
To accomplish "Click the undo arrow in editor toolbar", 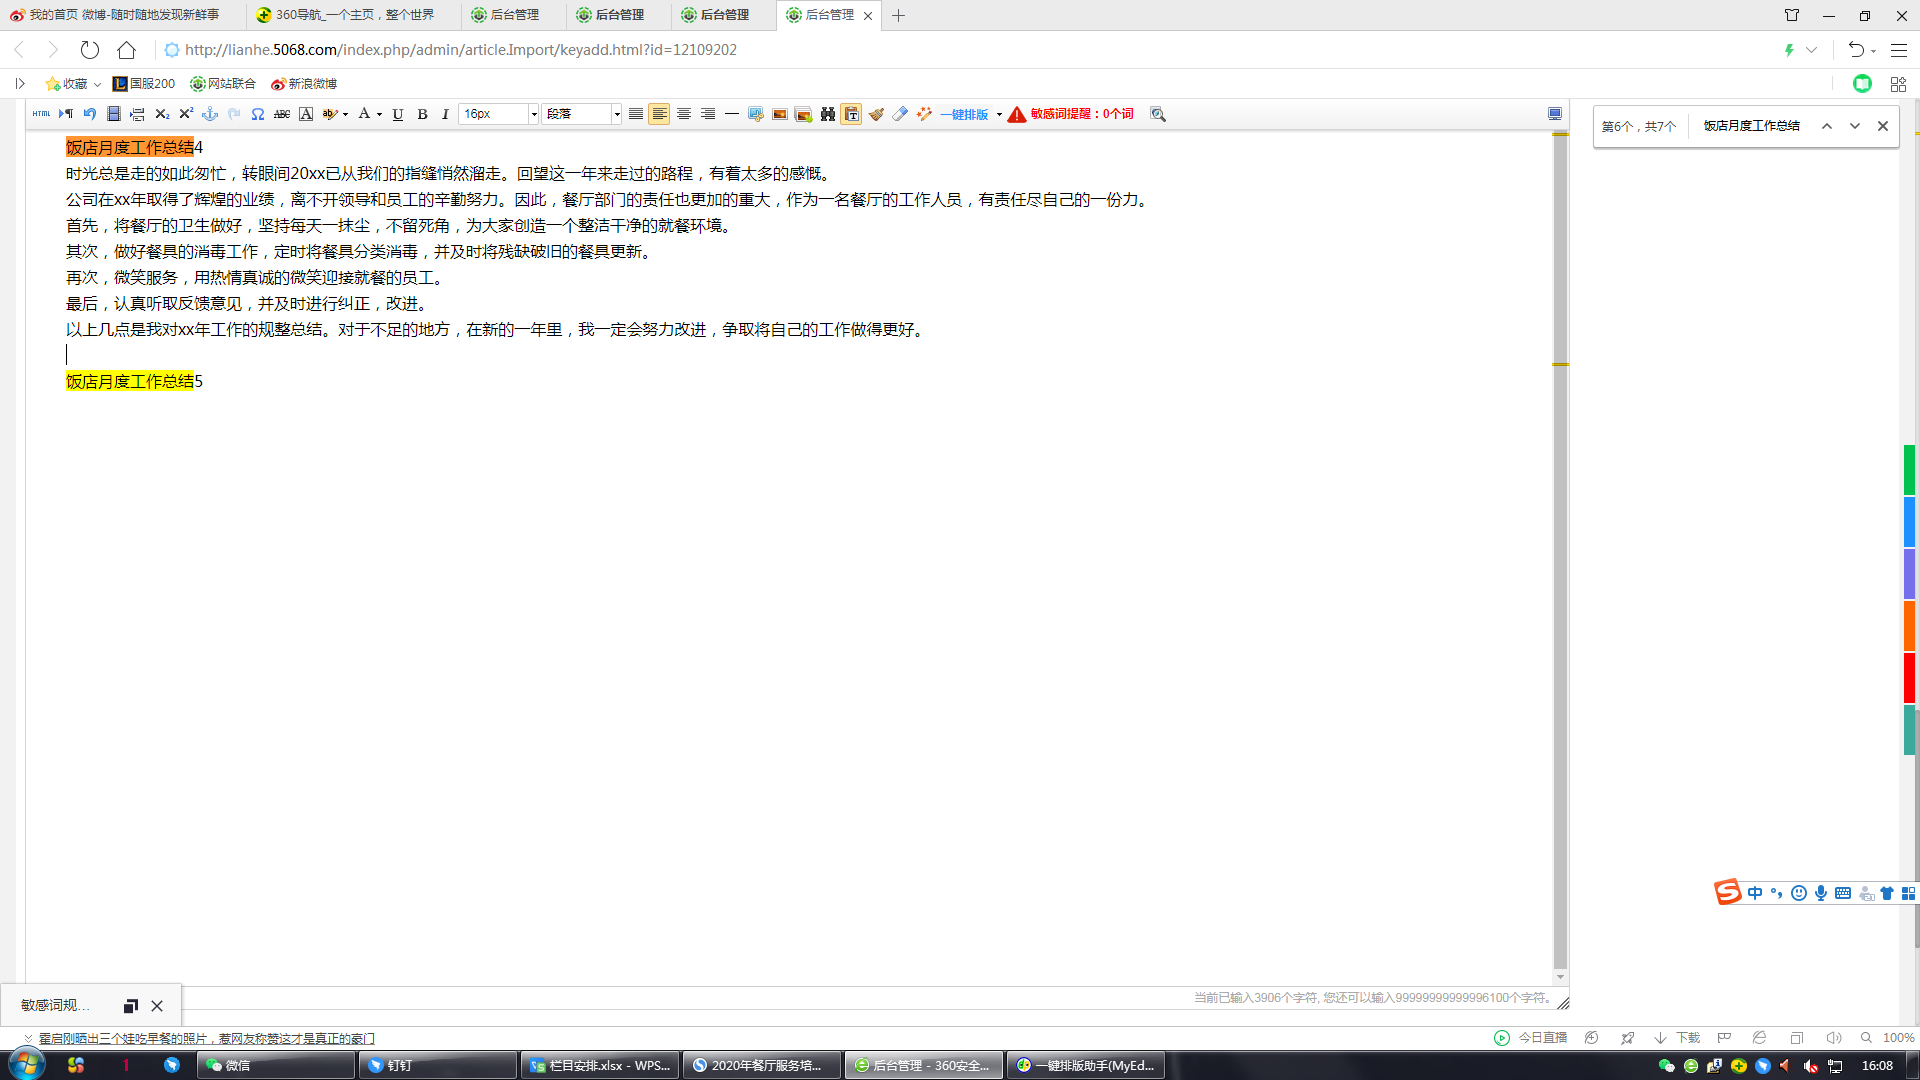I will [90, 114].
